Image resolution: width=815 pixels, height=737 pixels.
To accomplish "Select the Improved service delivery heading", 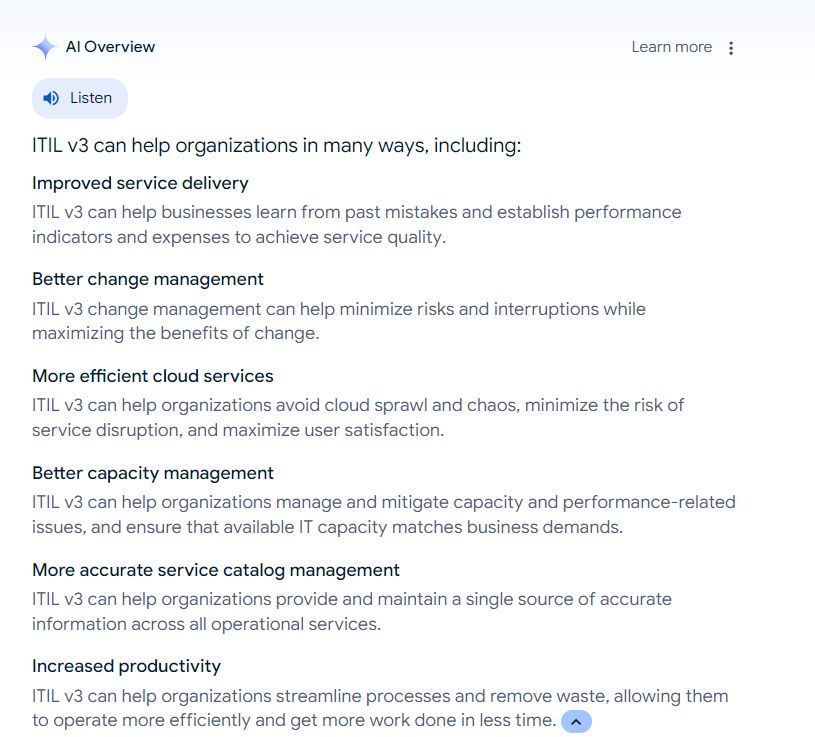I will [x=140, y=183].
